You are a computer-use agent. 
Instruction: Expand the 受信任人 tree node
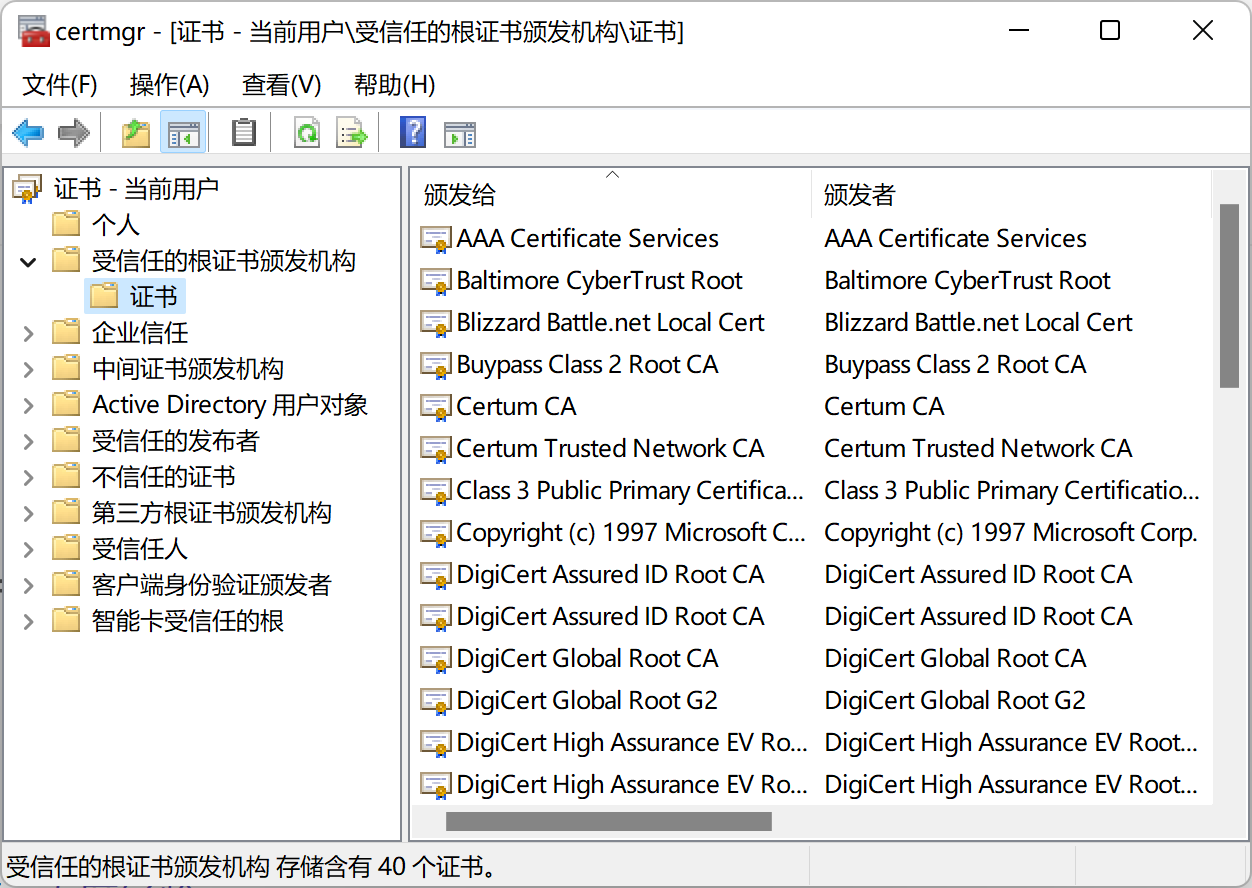click(28, 549)
